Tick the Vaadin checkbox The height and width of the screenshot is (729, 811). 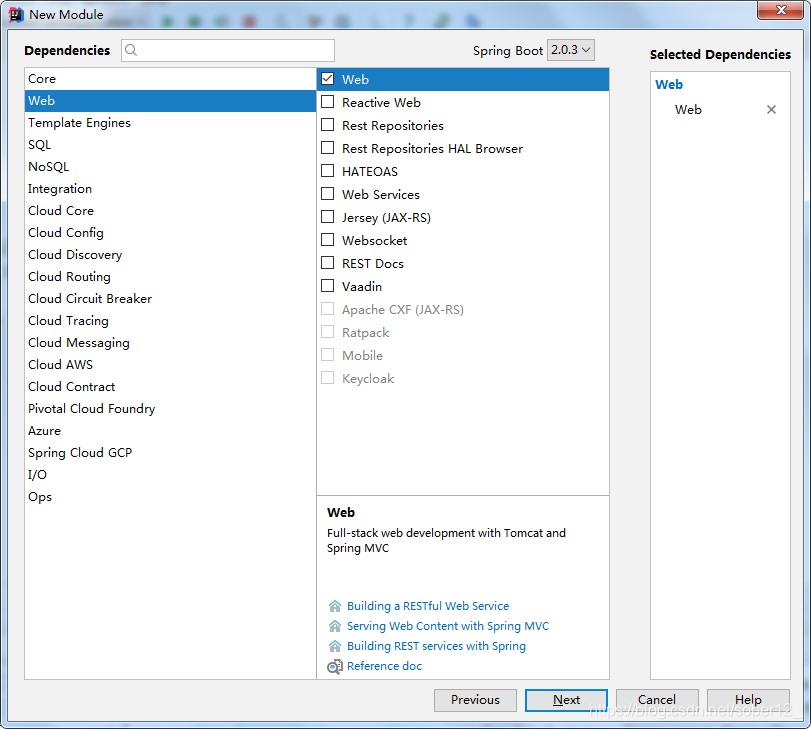(327, 286)
